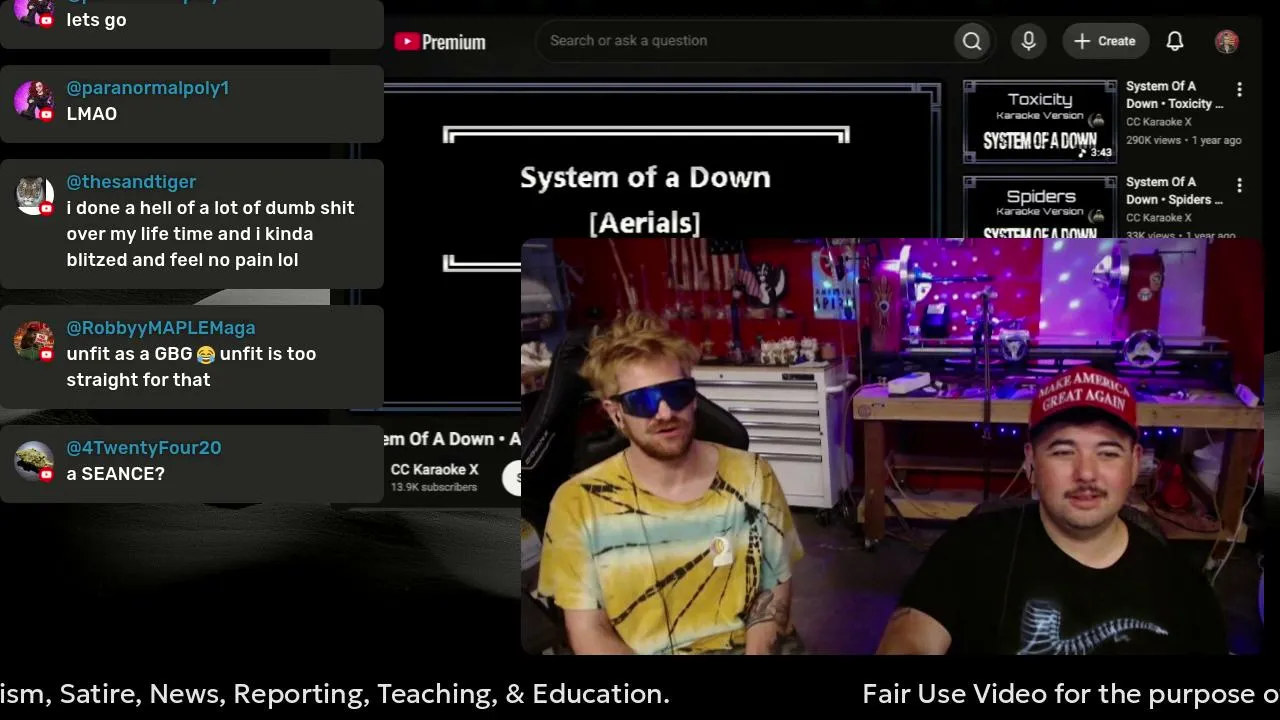Click the YouTube Premium logo
The height and width of the screenshot is (720, 1280).
(440, 41)
